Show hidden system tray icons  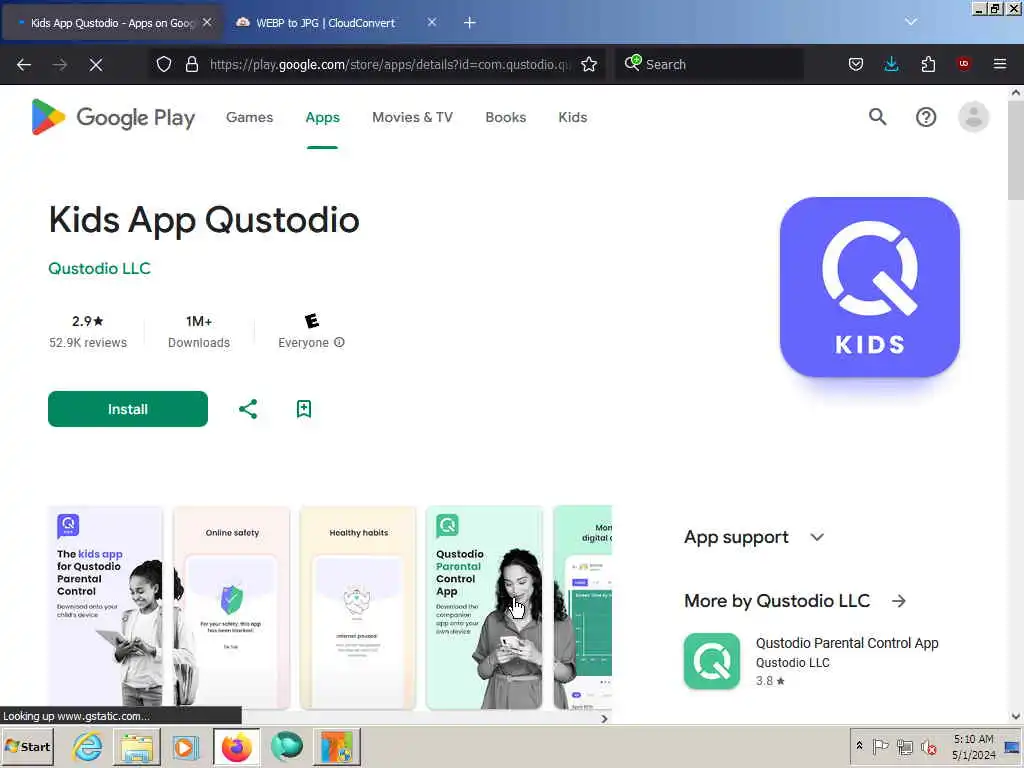(859, 746)
